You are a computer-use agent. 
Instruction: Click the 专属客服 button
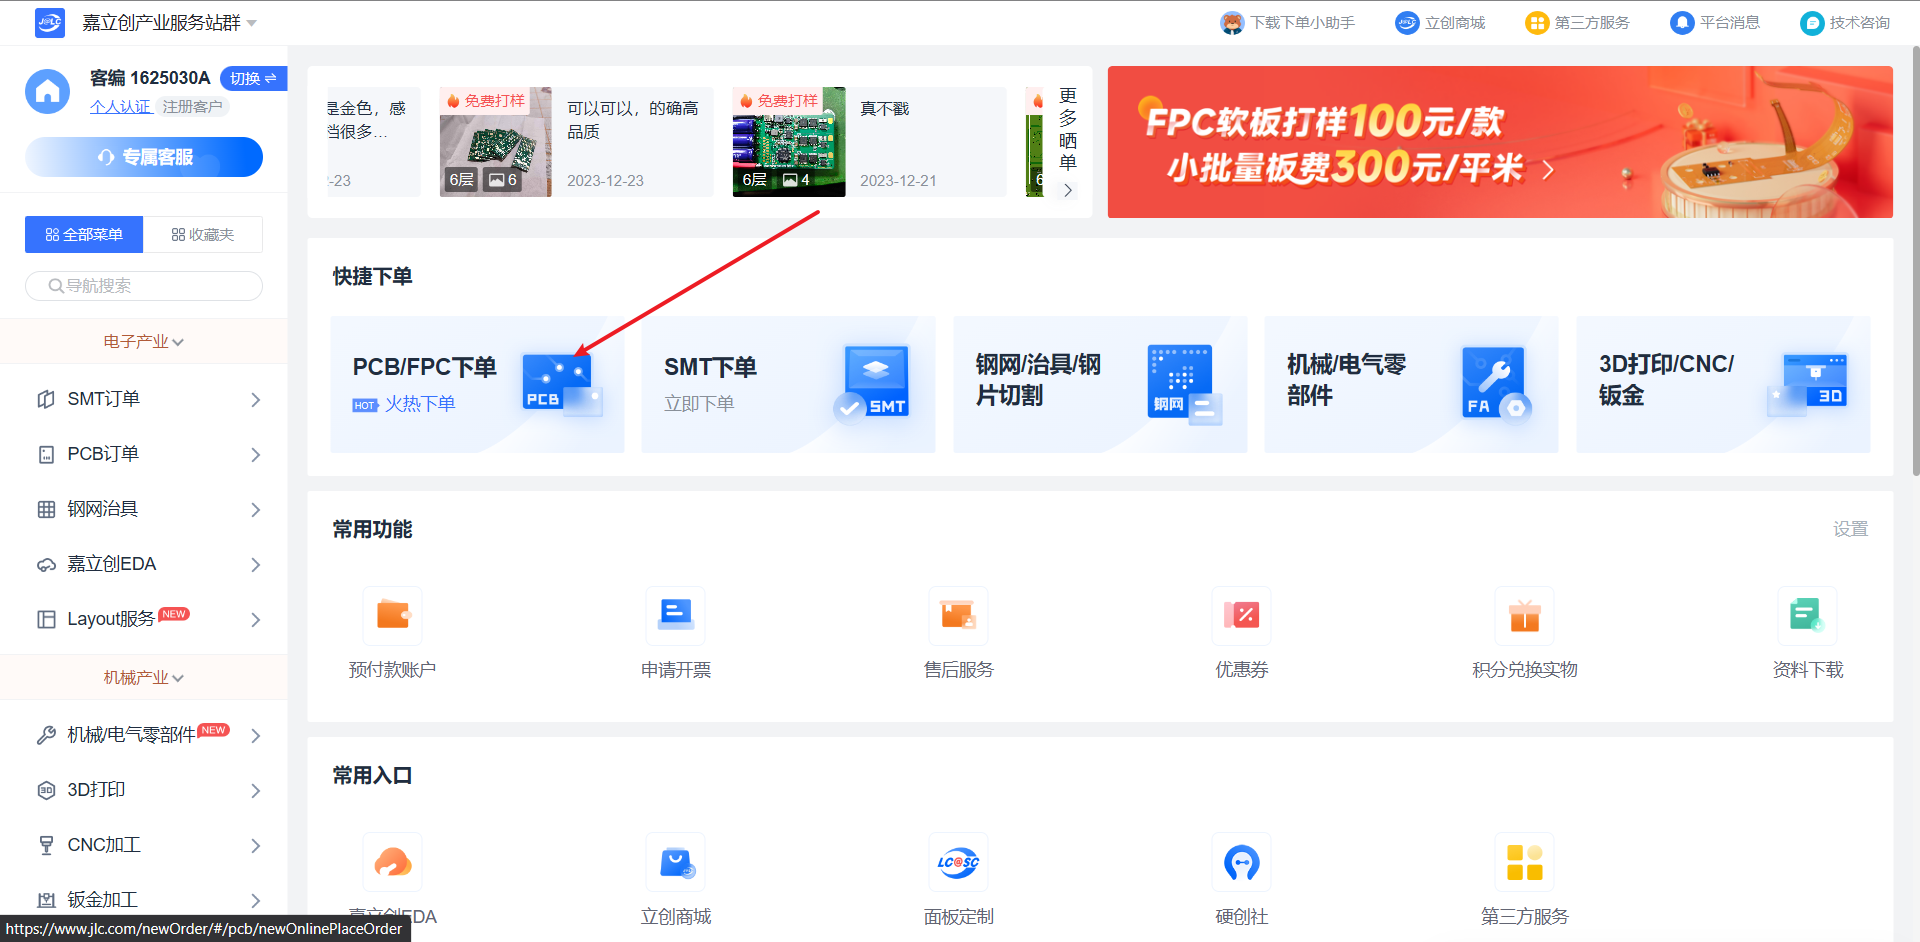click(x=144, y=157)
